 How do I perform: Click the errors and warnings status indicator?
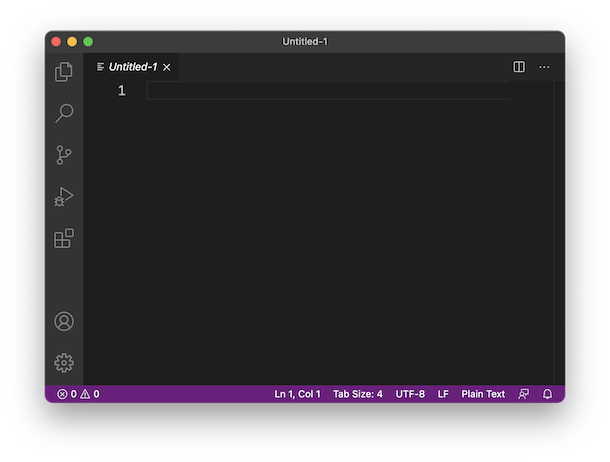pyautogui.click(x=78, y=394)
